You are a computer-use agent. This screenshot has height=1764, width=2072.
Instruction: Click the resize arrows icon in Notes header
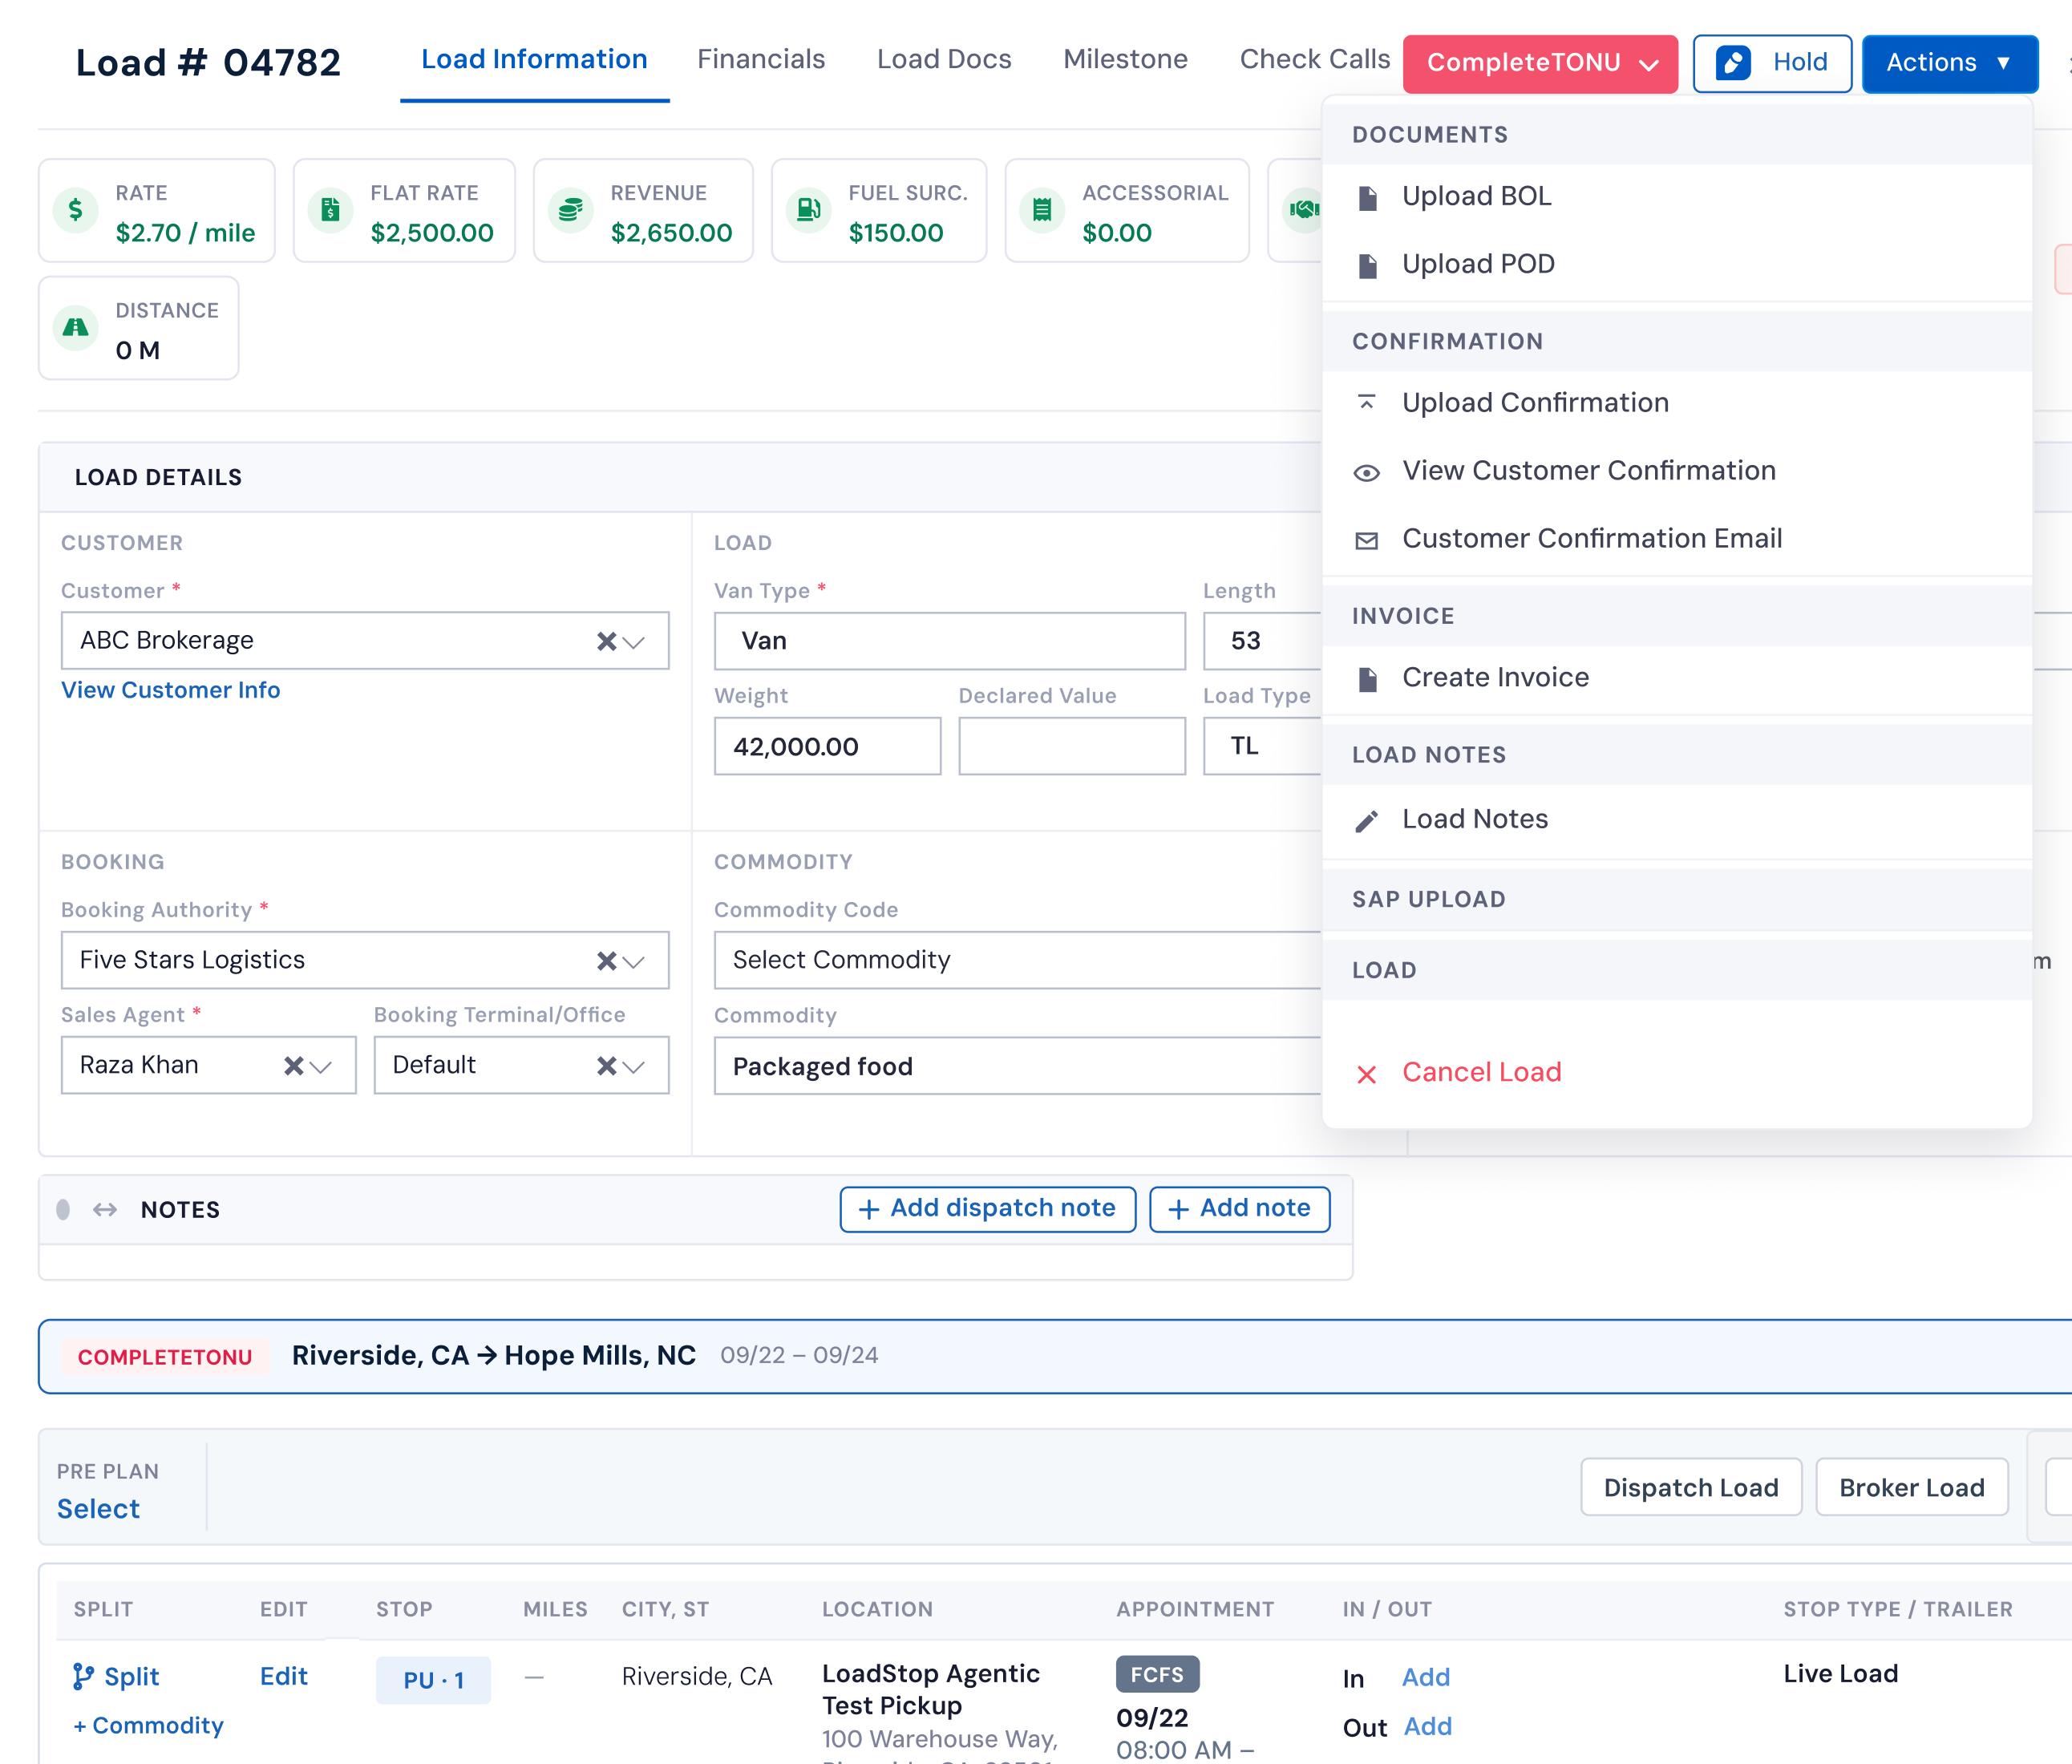105,1210
